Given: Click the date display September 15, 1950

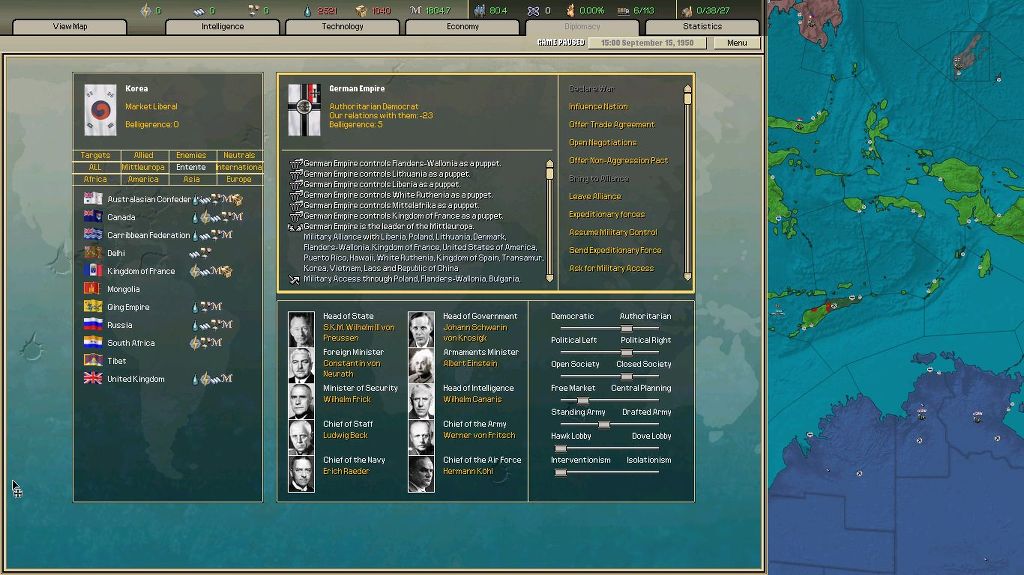Looking at the screenshot, I should pos(647,42).
